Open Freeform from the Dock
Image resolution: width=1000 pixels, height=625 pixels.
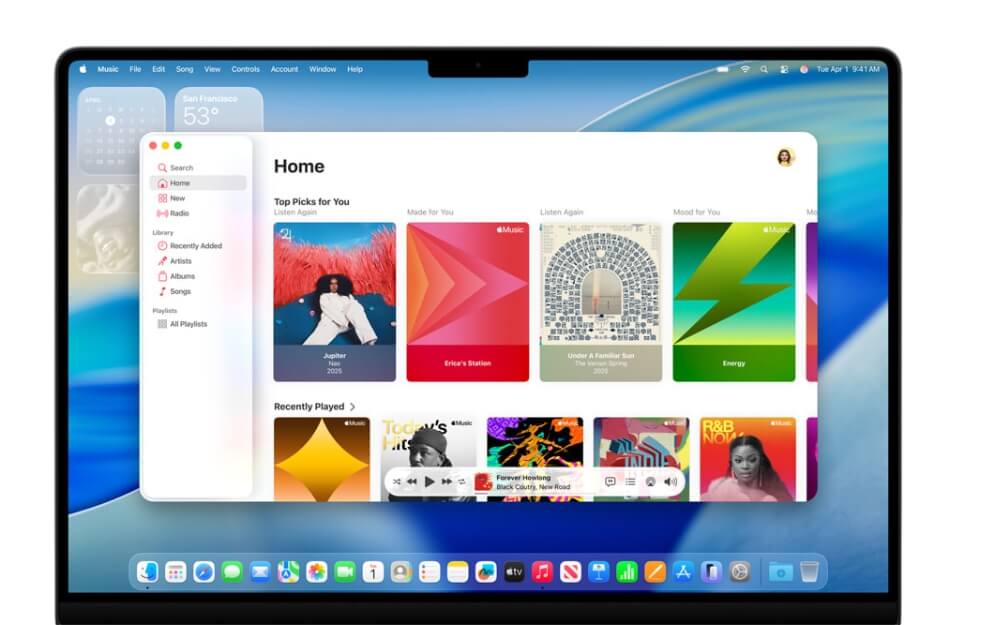coord(485,572)
